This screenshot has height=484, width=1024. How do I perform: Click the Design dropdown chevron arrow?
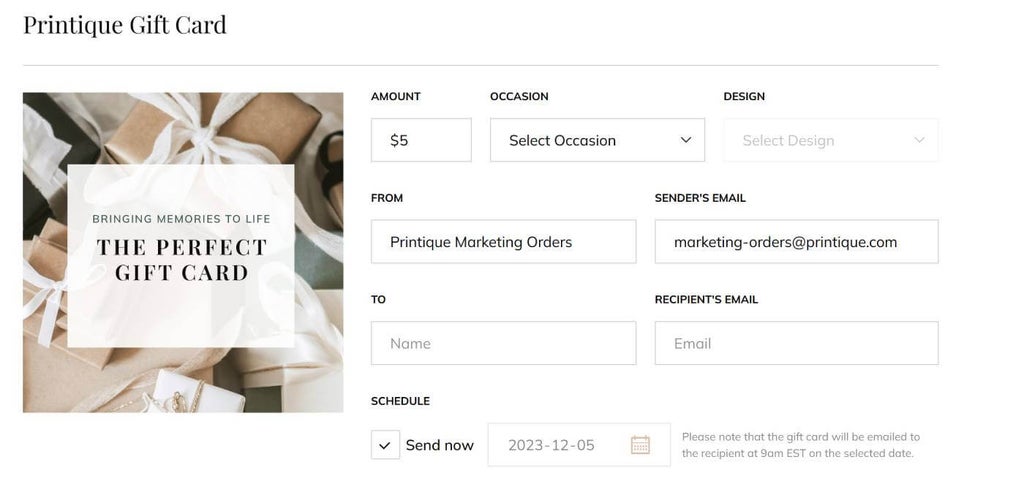pyautogui.click(x=919, y=140)
